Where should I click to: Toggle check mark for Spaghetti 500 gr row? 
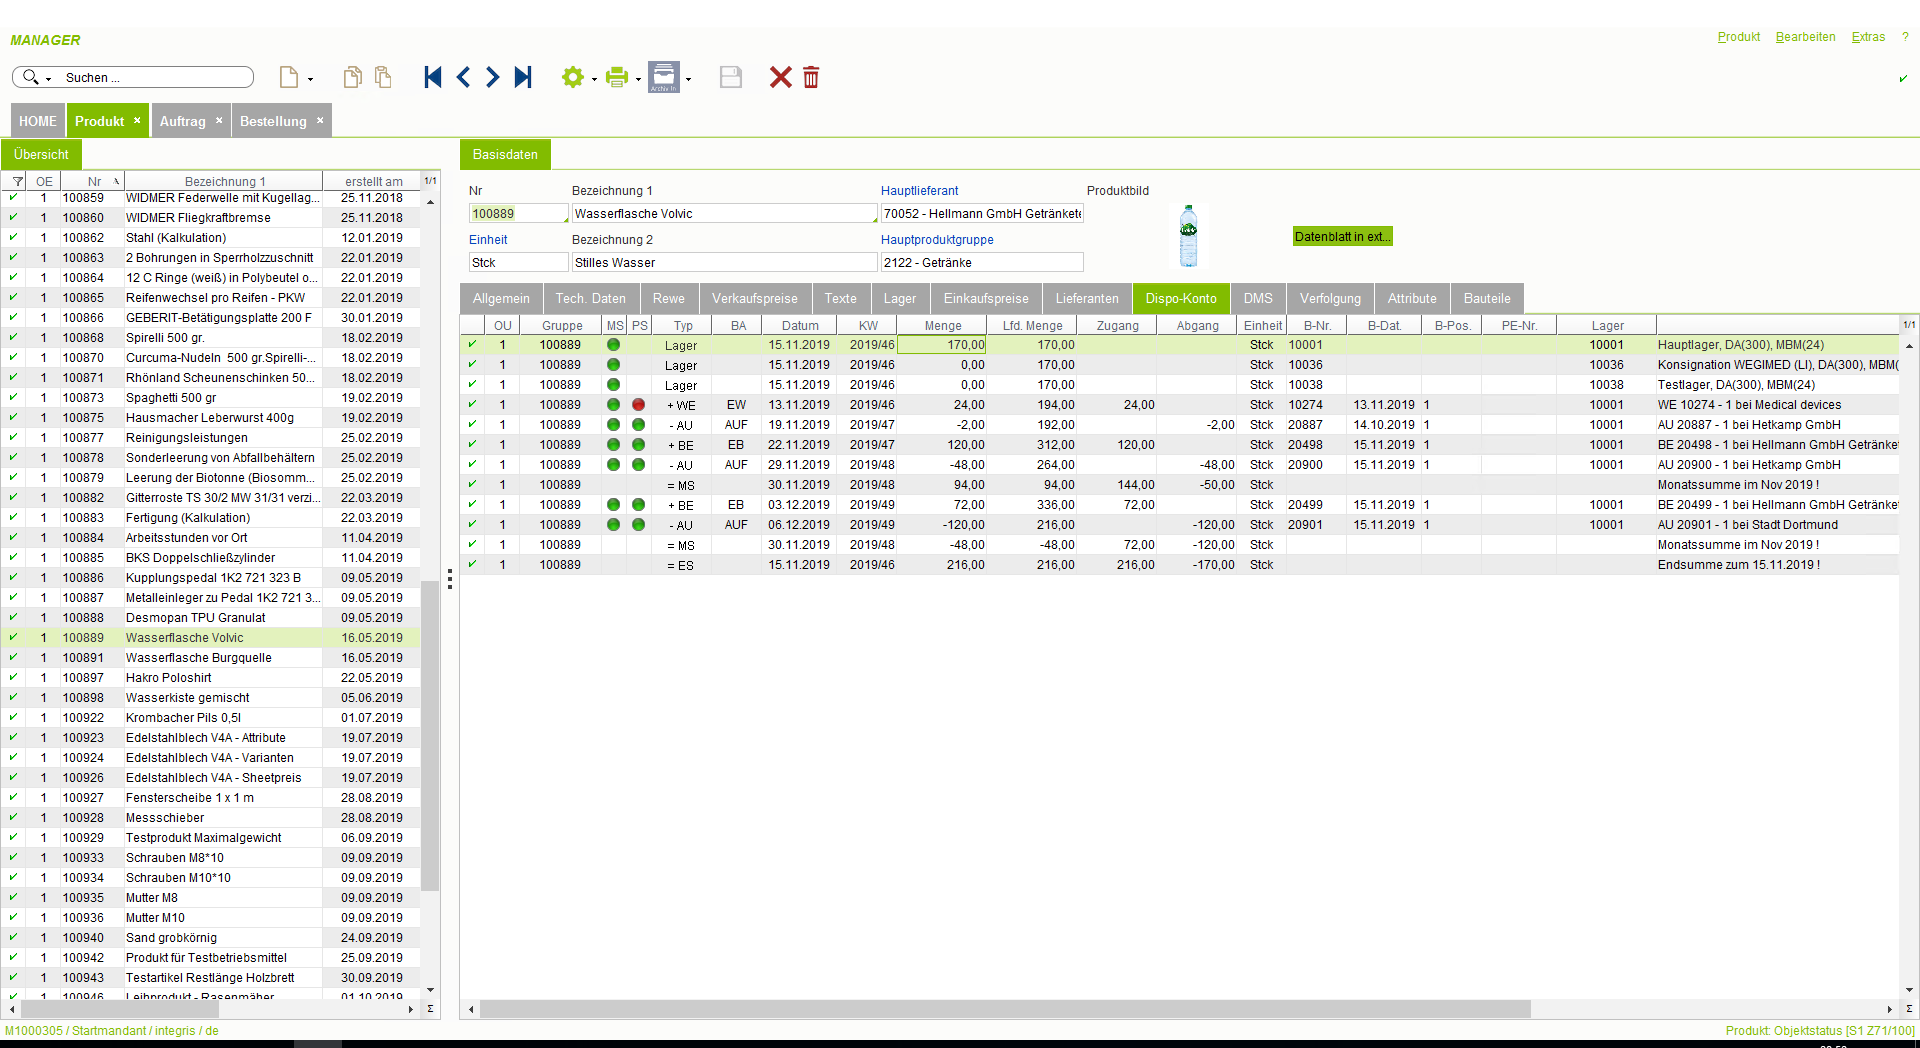13,397
